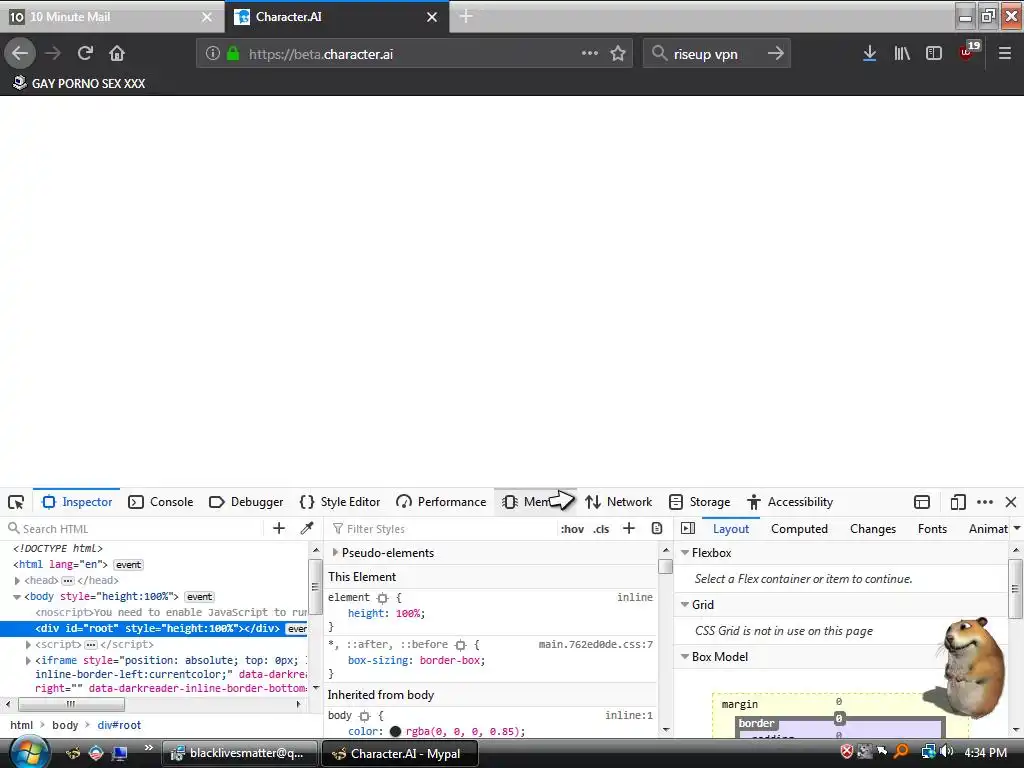Select the Layout sidebar tab
1024x768 pixels.
[x=731, y=528]
